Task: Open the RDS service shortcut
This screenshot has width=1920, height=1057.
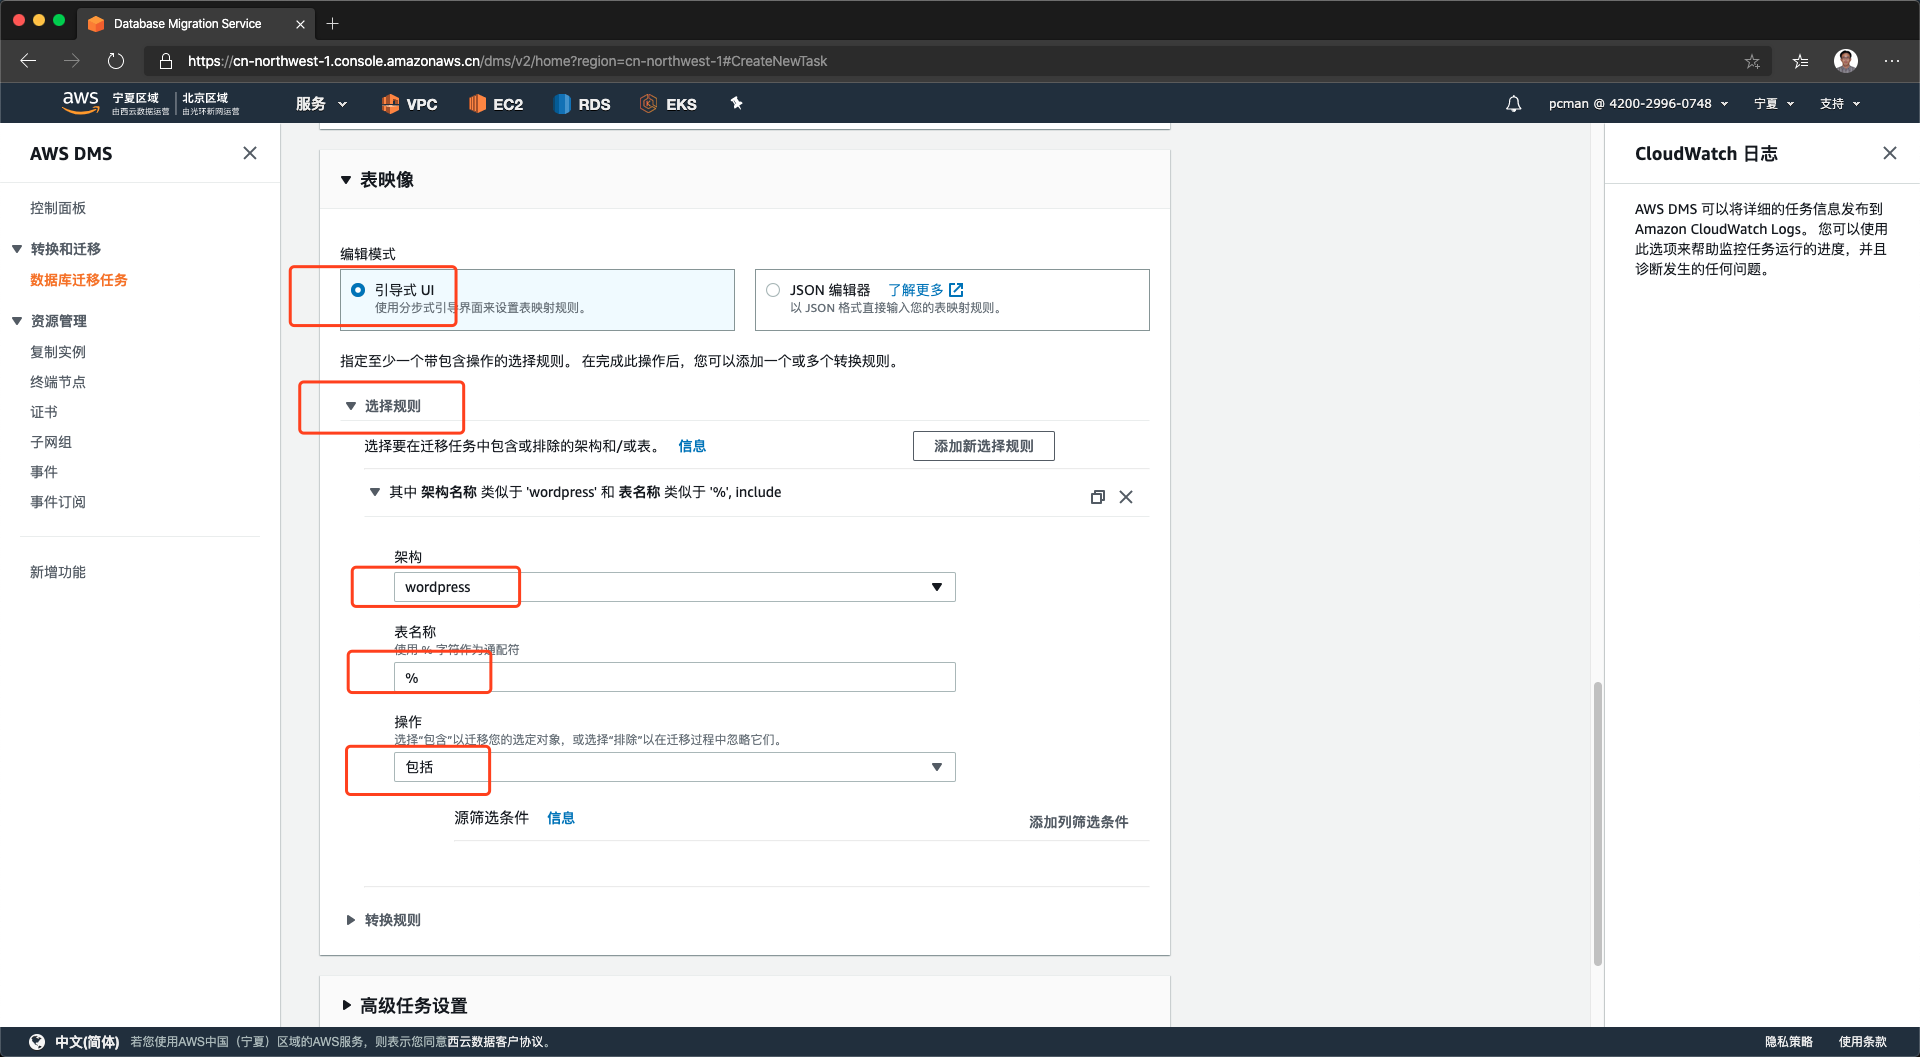Action: (582, 104)
